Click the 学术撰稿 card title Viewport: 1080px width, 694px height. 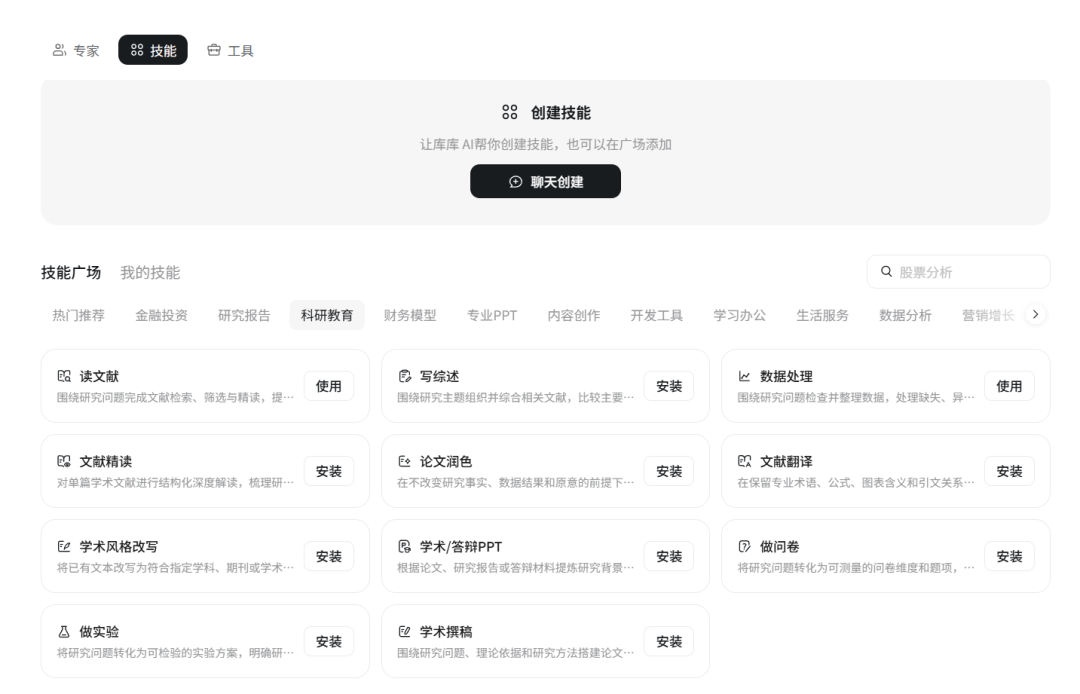pos(446,631)
